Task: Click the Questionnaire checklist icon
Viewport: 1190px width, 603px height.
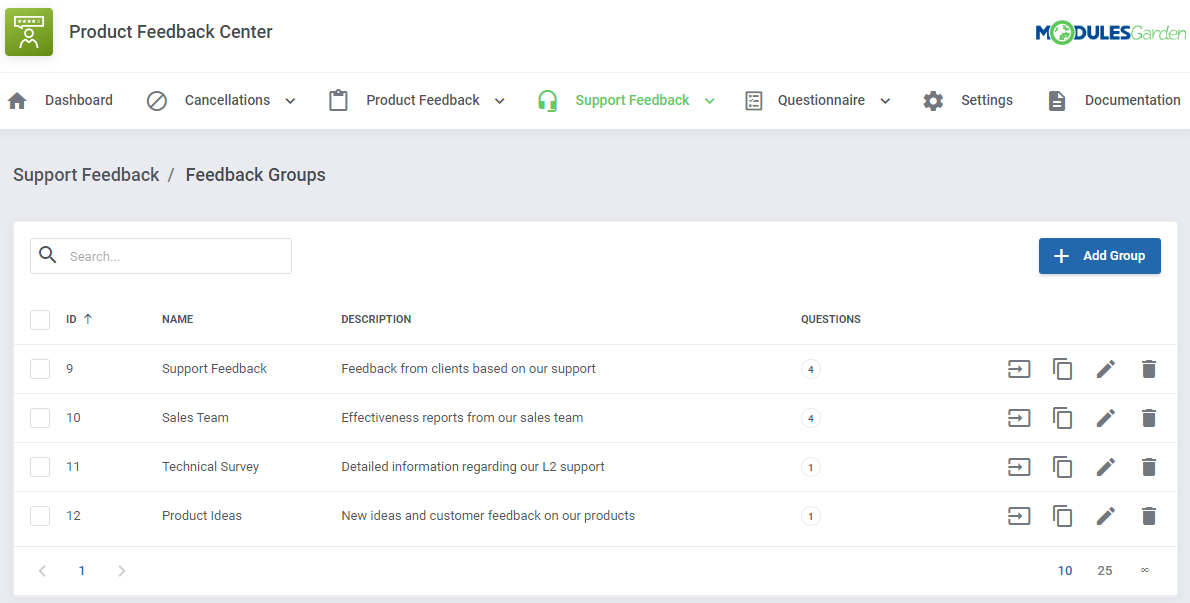Action: pos(754,100)
